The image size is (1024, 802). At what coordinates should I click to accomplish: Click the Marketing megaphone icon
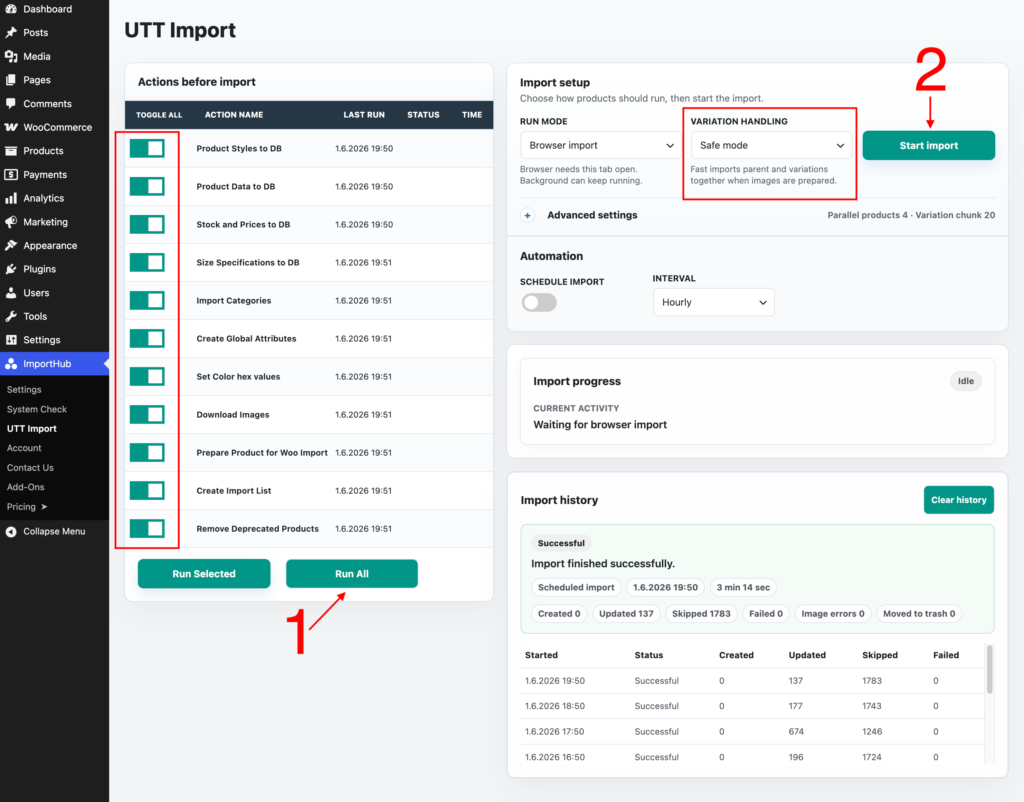[x=11, y=222]
